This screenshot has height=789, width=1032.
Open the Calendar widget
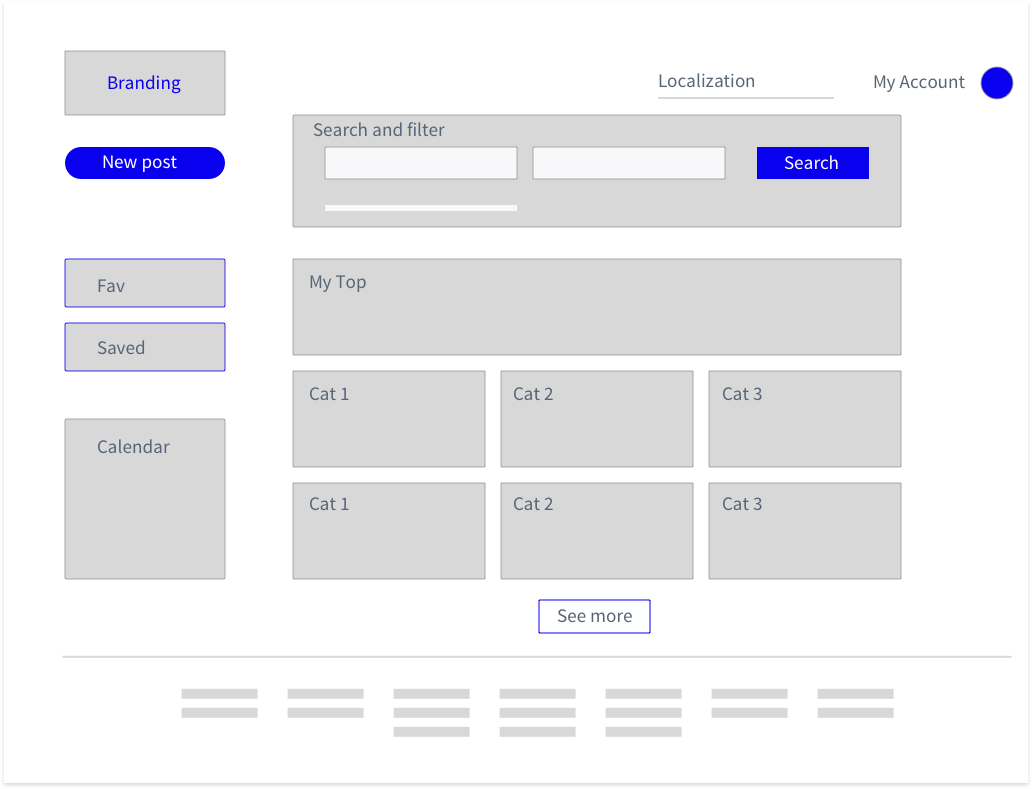[x=145, y=498]
